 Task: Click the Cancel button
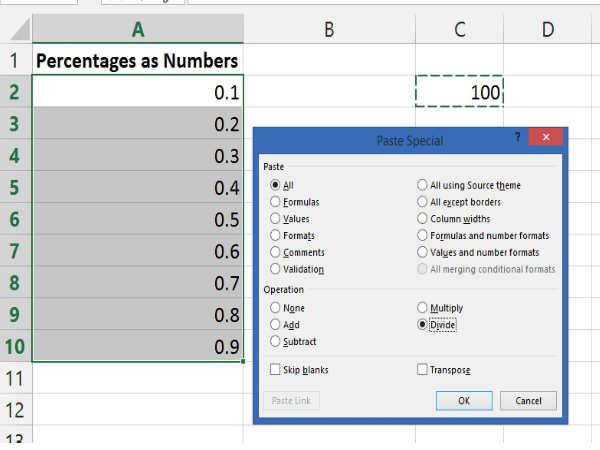528,401
